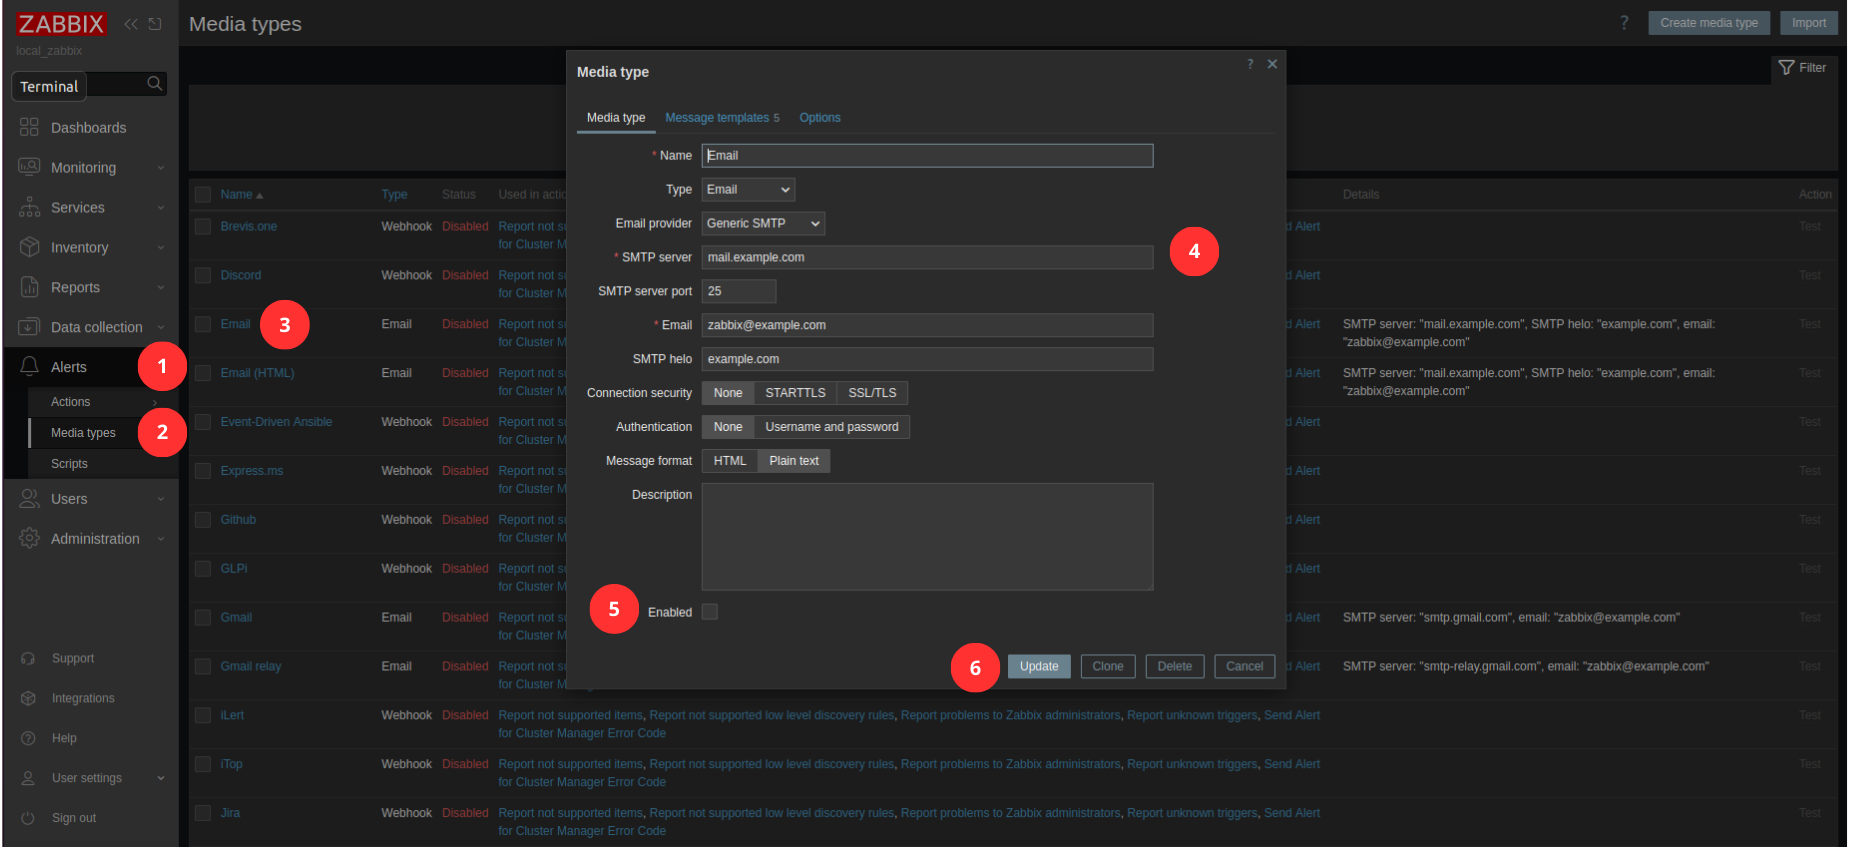Click the SMTP helo input field
Screen dimensions: 1849x847
pyautogui.click(x=927, y=359)
